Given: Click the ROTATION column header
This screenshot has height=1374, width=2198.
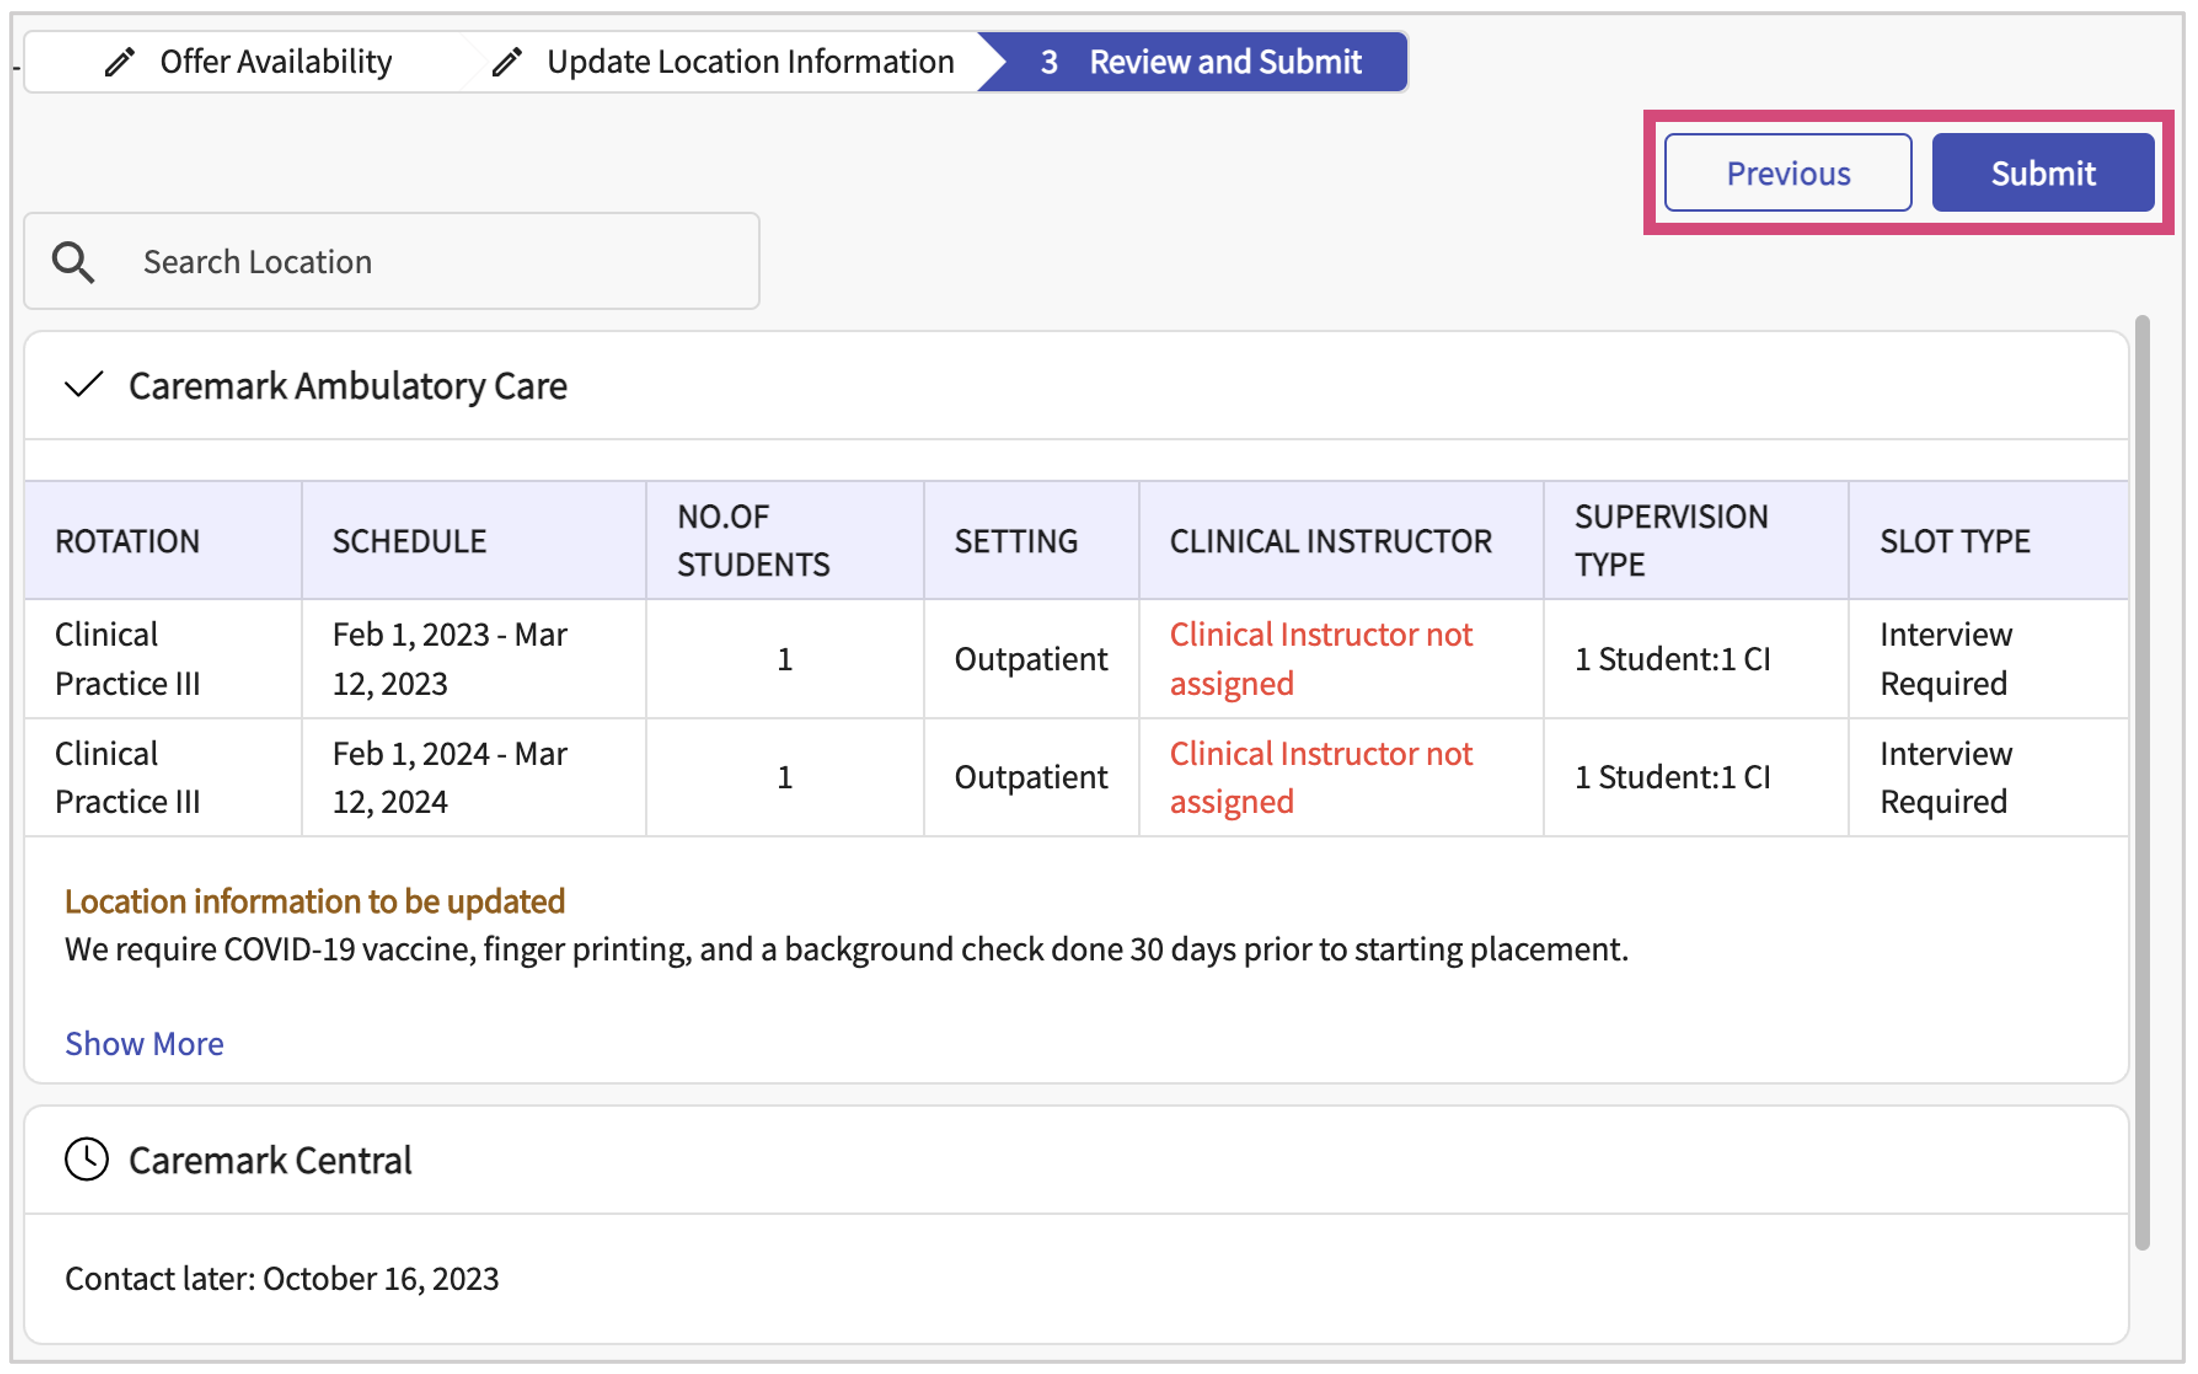Looking at the screenshot, I should click(163, 541).
